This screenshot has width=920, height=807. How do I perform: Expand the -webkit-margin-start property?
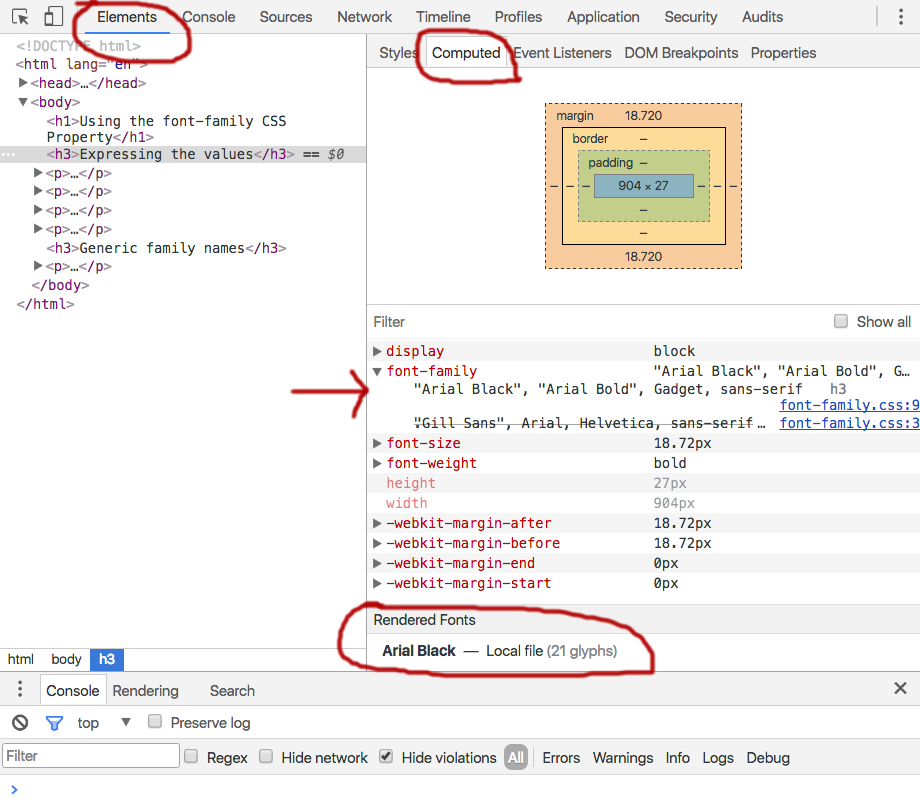(x=377, y=583)
